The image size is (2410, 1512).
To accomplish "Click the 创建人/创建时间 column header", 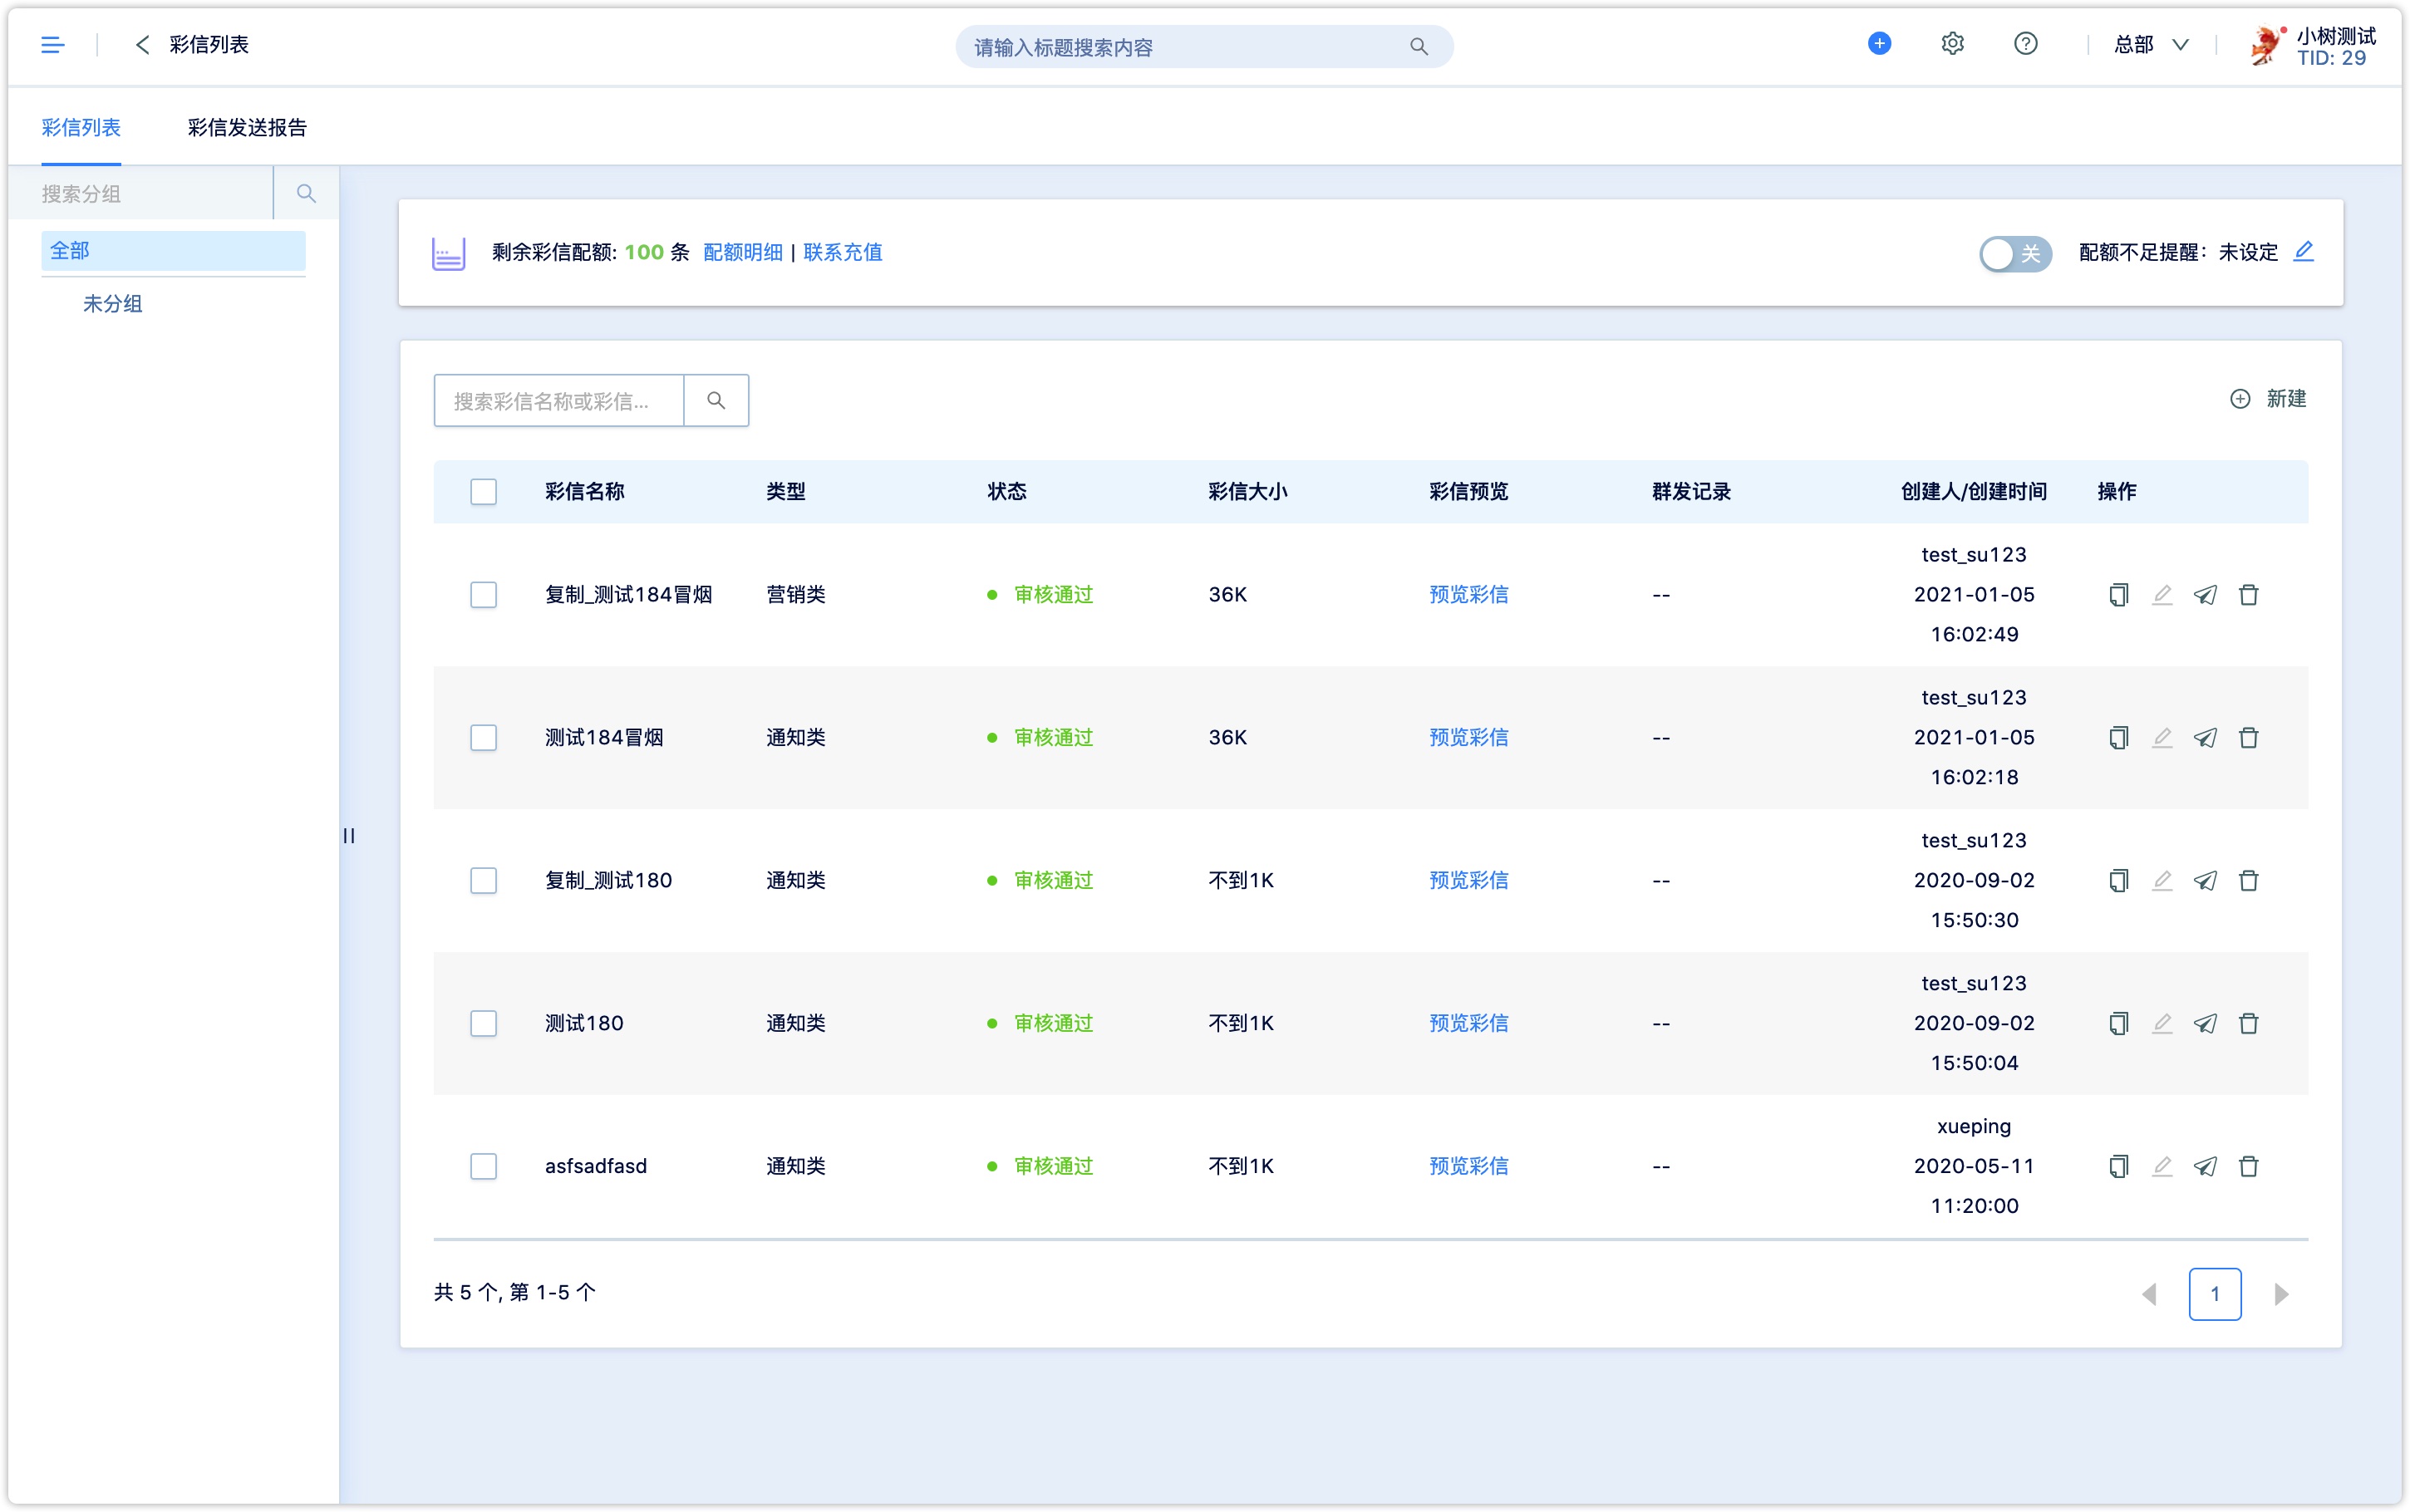I will tap(1973, 491).
